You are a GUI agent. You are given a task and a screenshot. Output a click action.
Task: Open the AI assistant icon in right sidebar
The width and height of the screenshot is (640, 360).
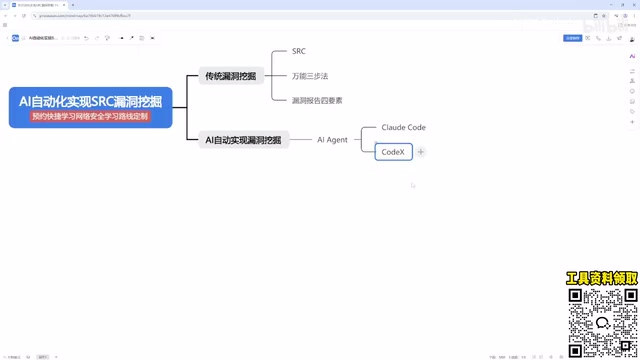point(632,56)
